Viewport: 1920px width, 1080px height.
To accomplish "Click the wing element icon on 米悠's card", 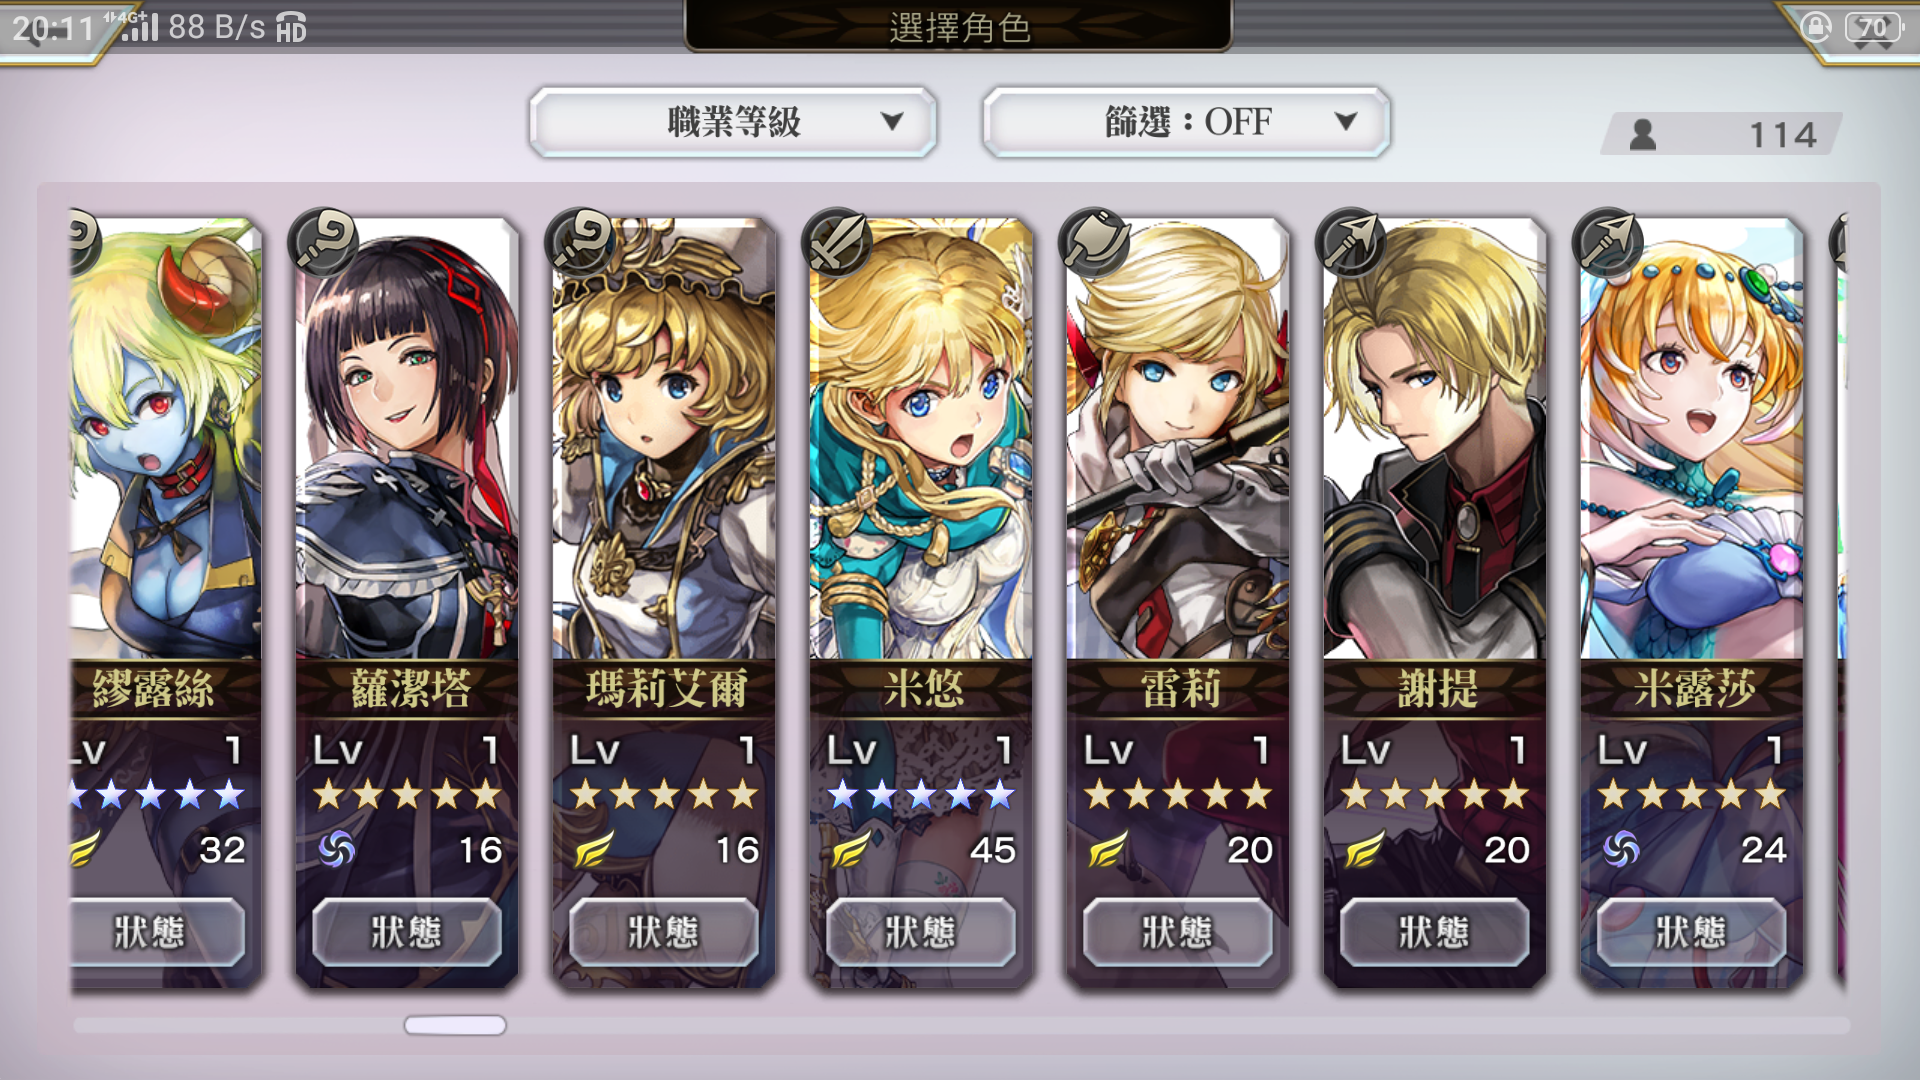I will (x=851, y=850).
